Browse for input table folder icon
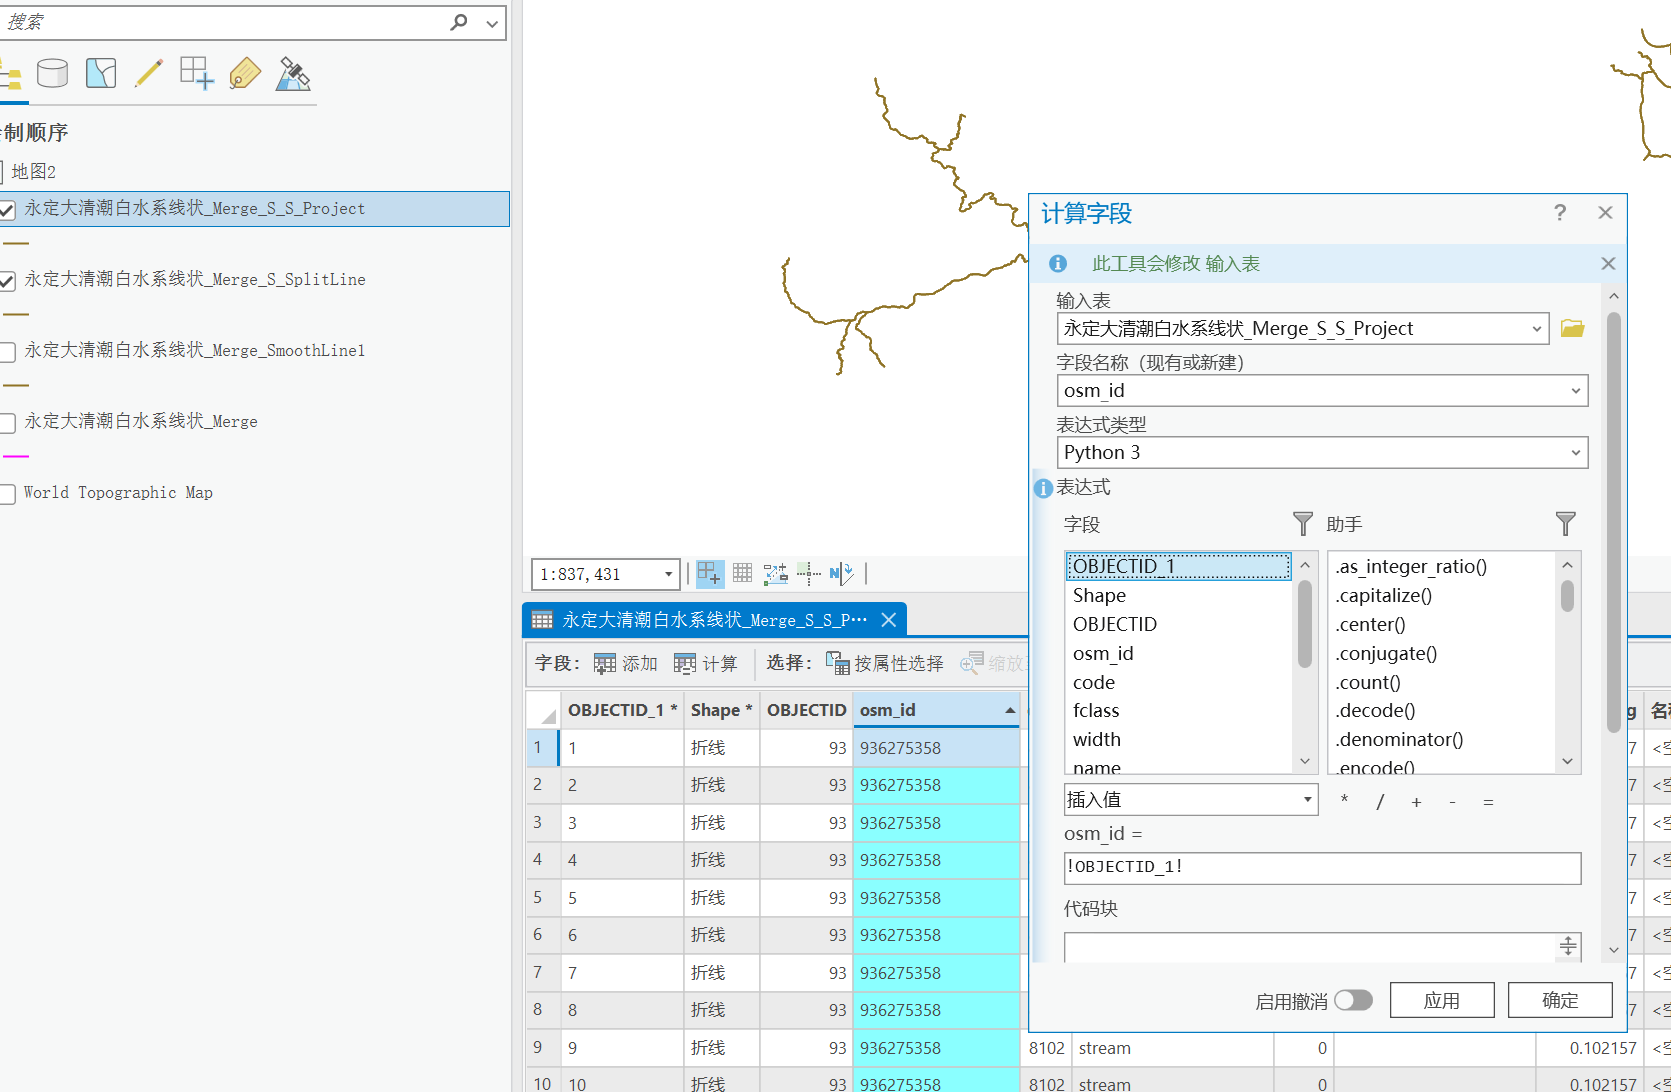This screenshot has height=1092, width=1671. (x=1572, y=328)
